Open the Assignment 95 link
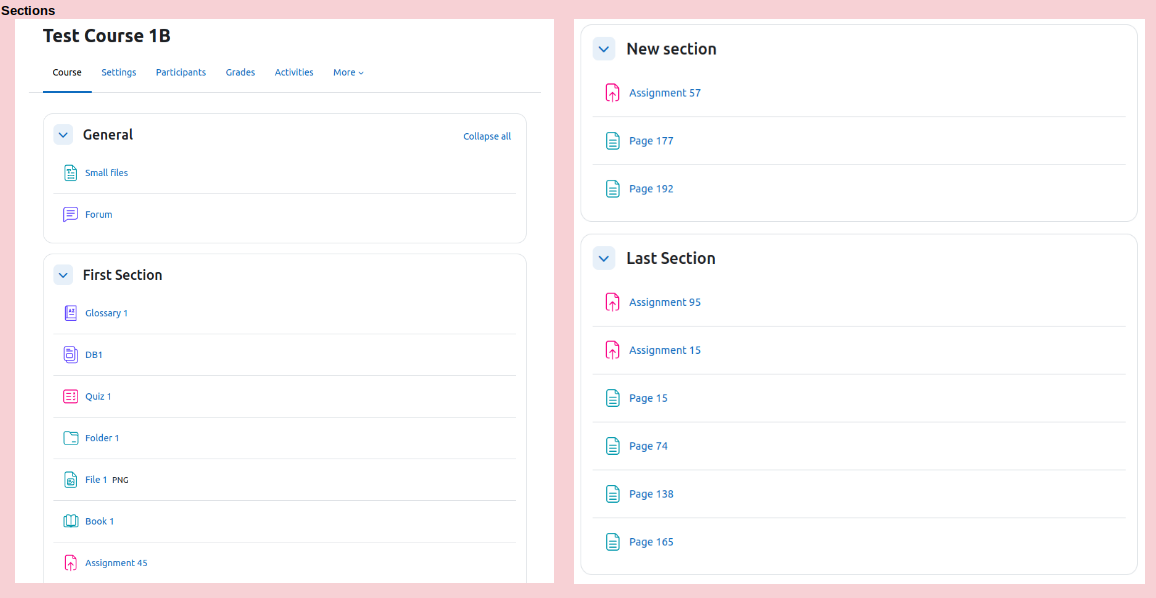 tap(665, 302)
